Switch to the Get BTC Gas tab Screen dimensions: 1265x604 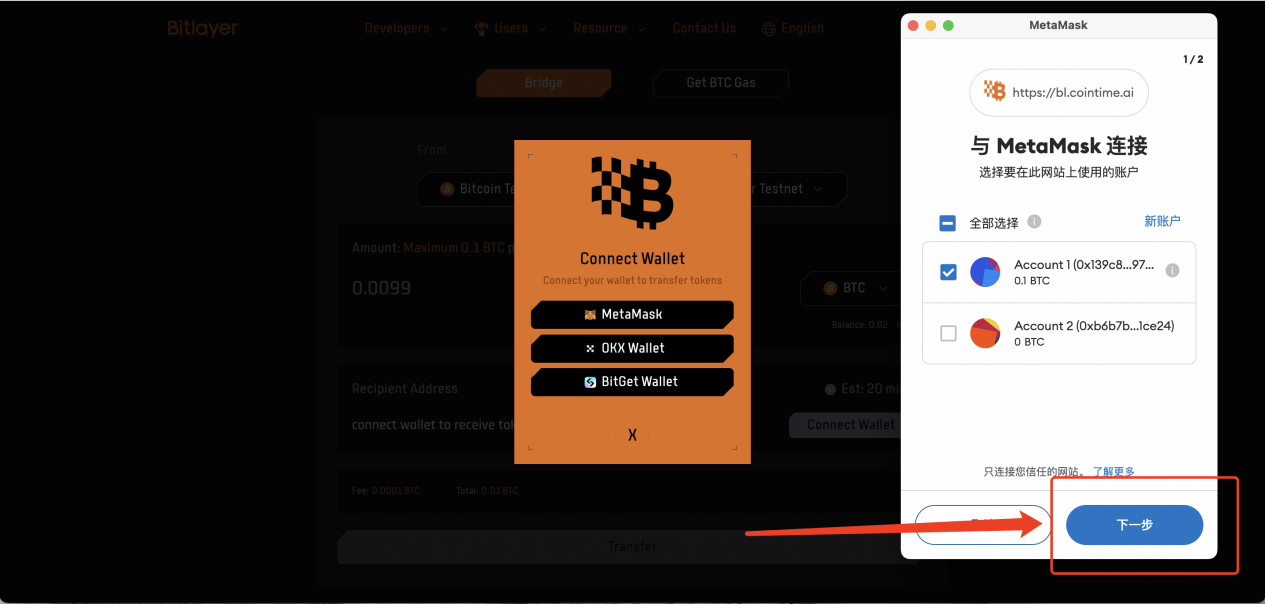(721, 83)
